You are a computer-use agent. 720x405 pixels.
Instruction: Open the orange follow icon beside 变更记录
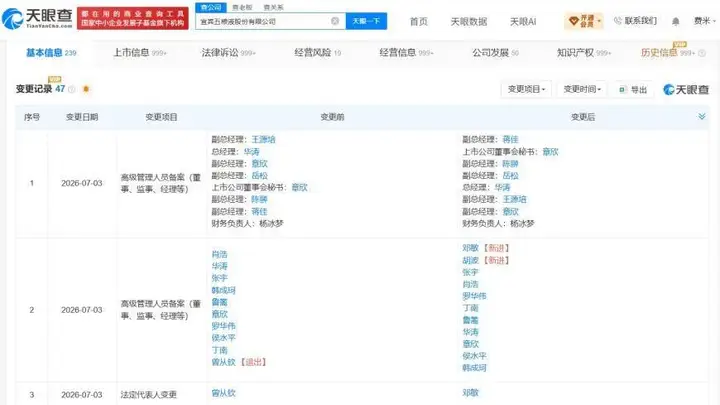tap(86, 89)
